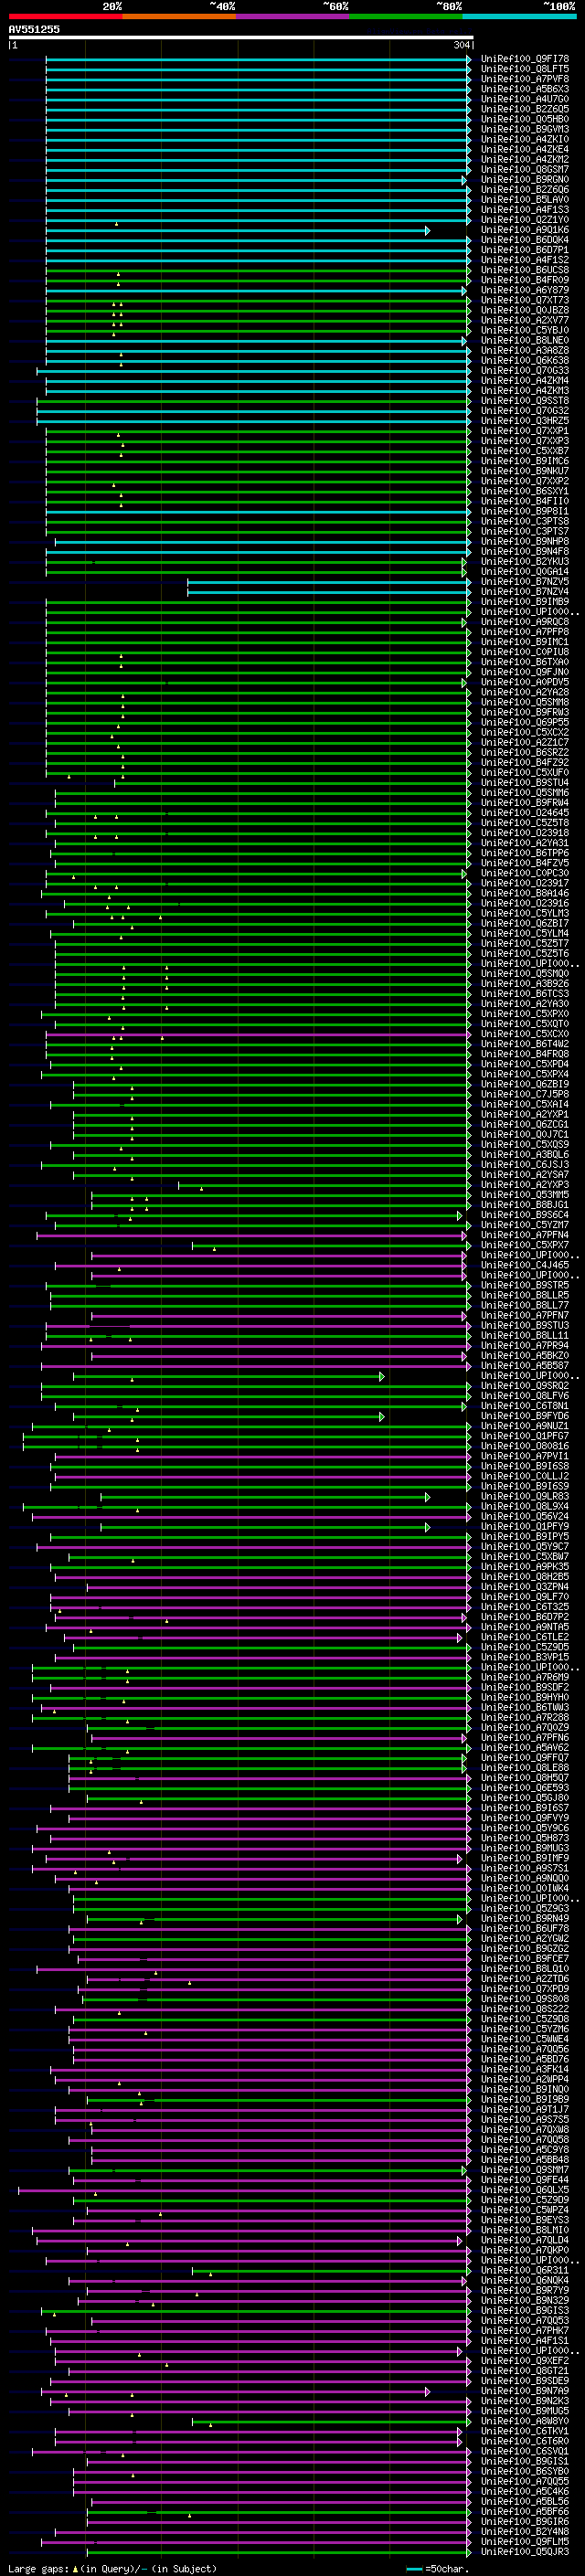Select hit UniRef100_Q8GSM7
Viewport: 585px width, 2576px height.
click(525, 170)
